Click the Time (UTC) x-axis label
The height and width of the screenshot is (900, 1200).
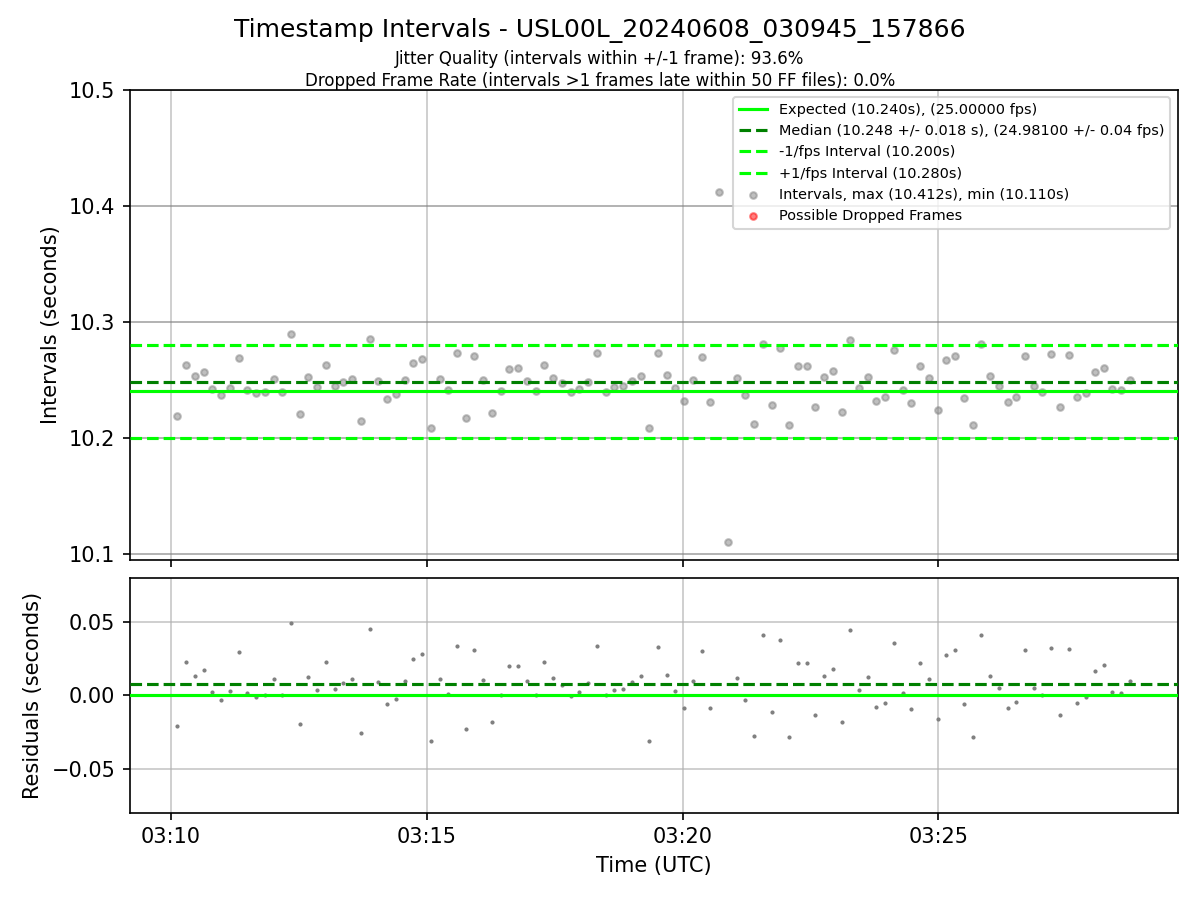point(653,865)
